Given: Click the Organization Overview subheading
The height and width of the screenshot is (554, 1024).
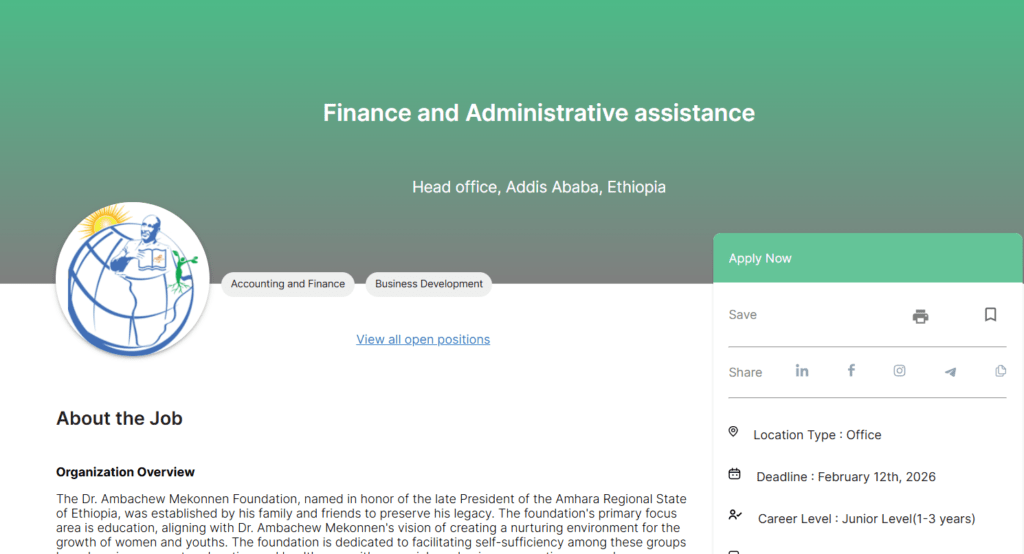Looking at the screenshot, I should pos(125,472).
